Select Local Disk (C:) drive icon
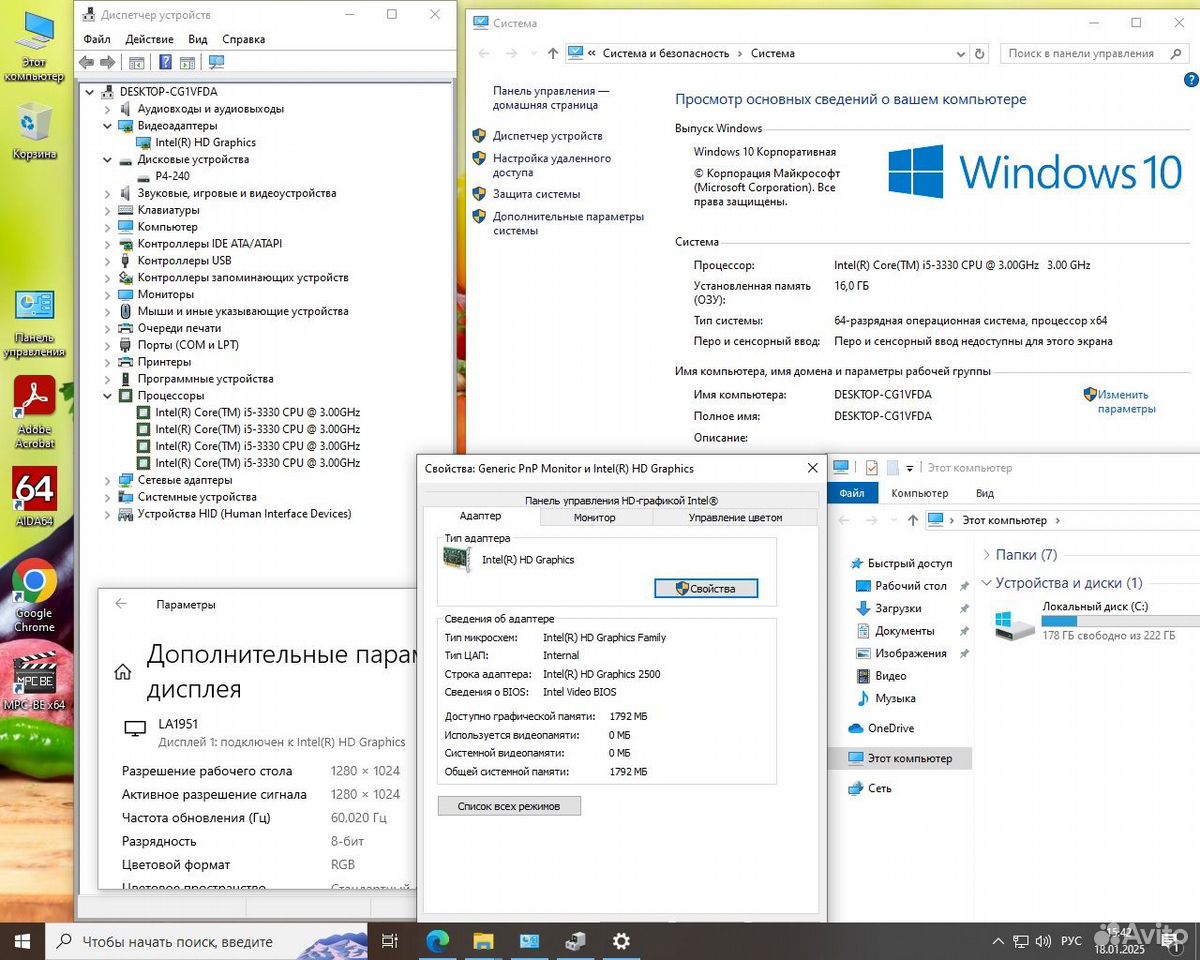Viewport: 1200px width, 960px height. [1015, 625]
